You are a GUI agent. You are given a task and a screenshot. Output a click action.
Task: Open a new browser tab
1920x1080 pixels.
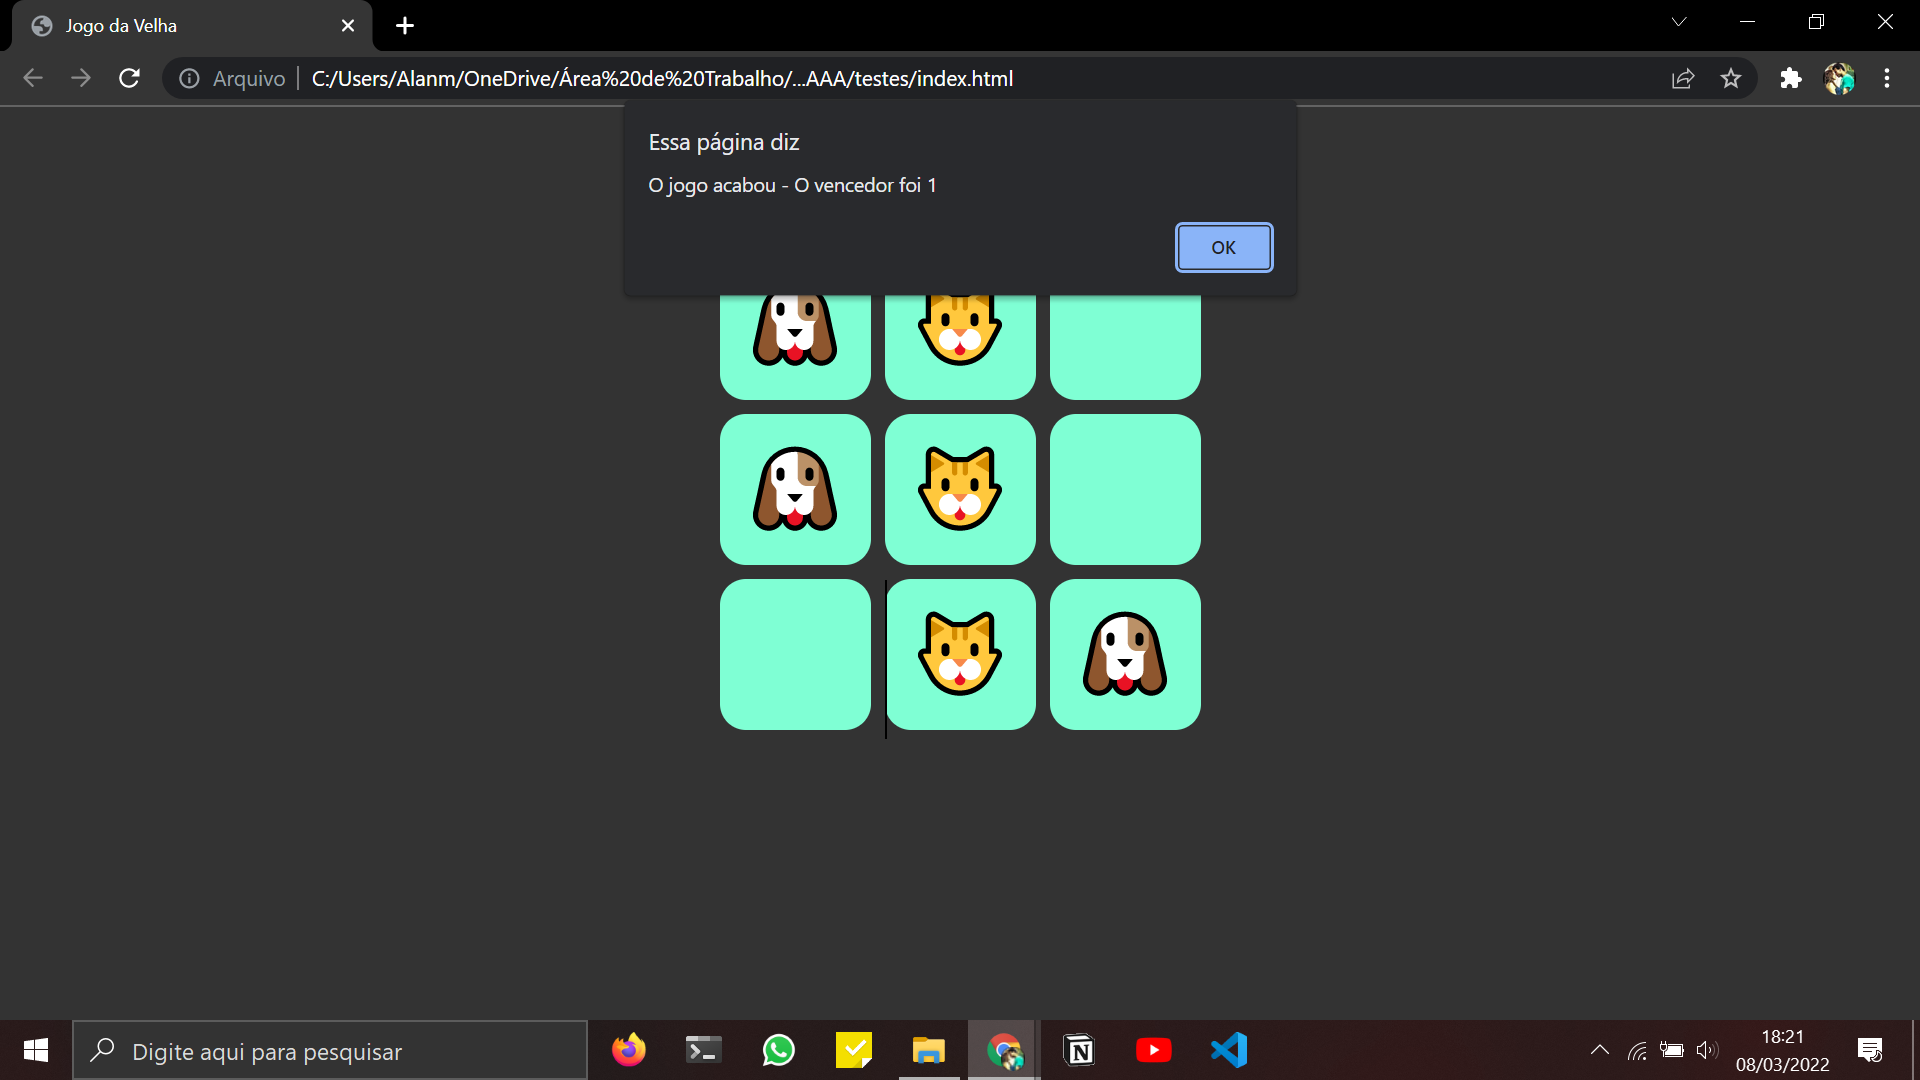404,26
